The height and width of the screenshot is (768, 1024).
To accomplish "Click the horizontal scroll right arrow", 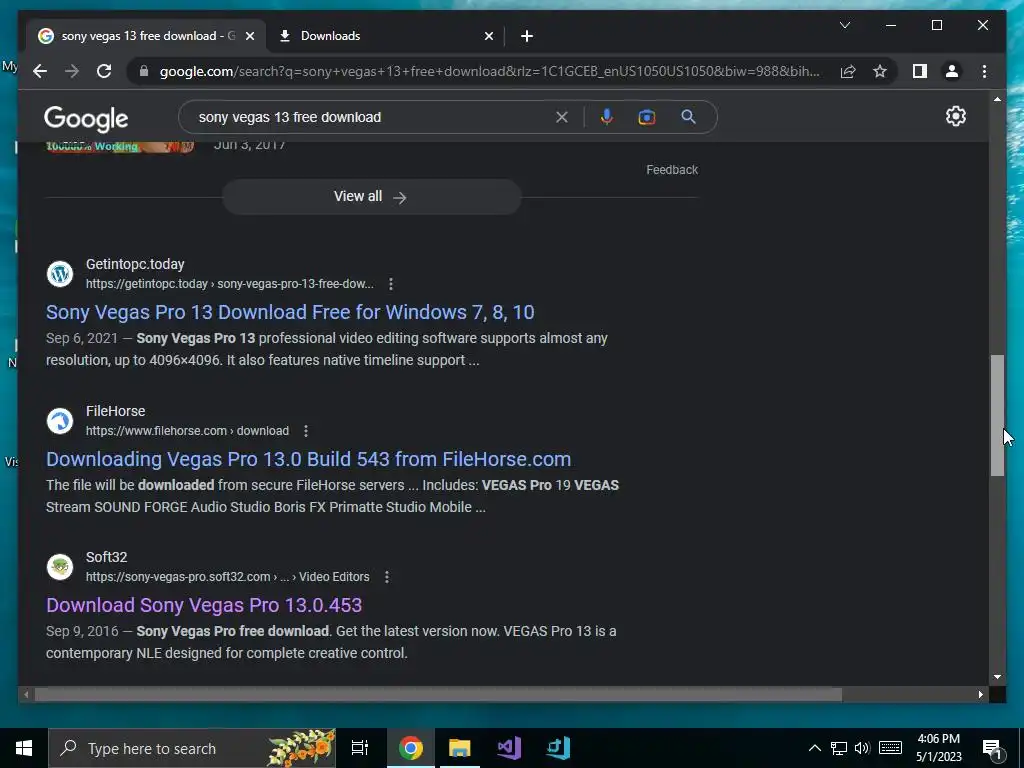I will [x=980, y=695].
